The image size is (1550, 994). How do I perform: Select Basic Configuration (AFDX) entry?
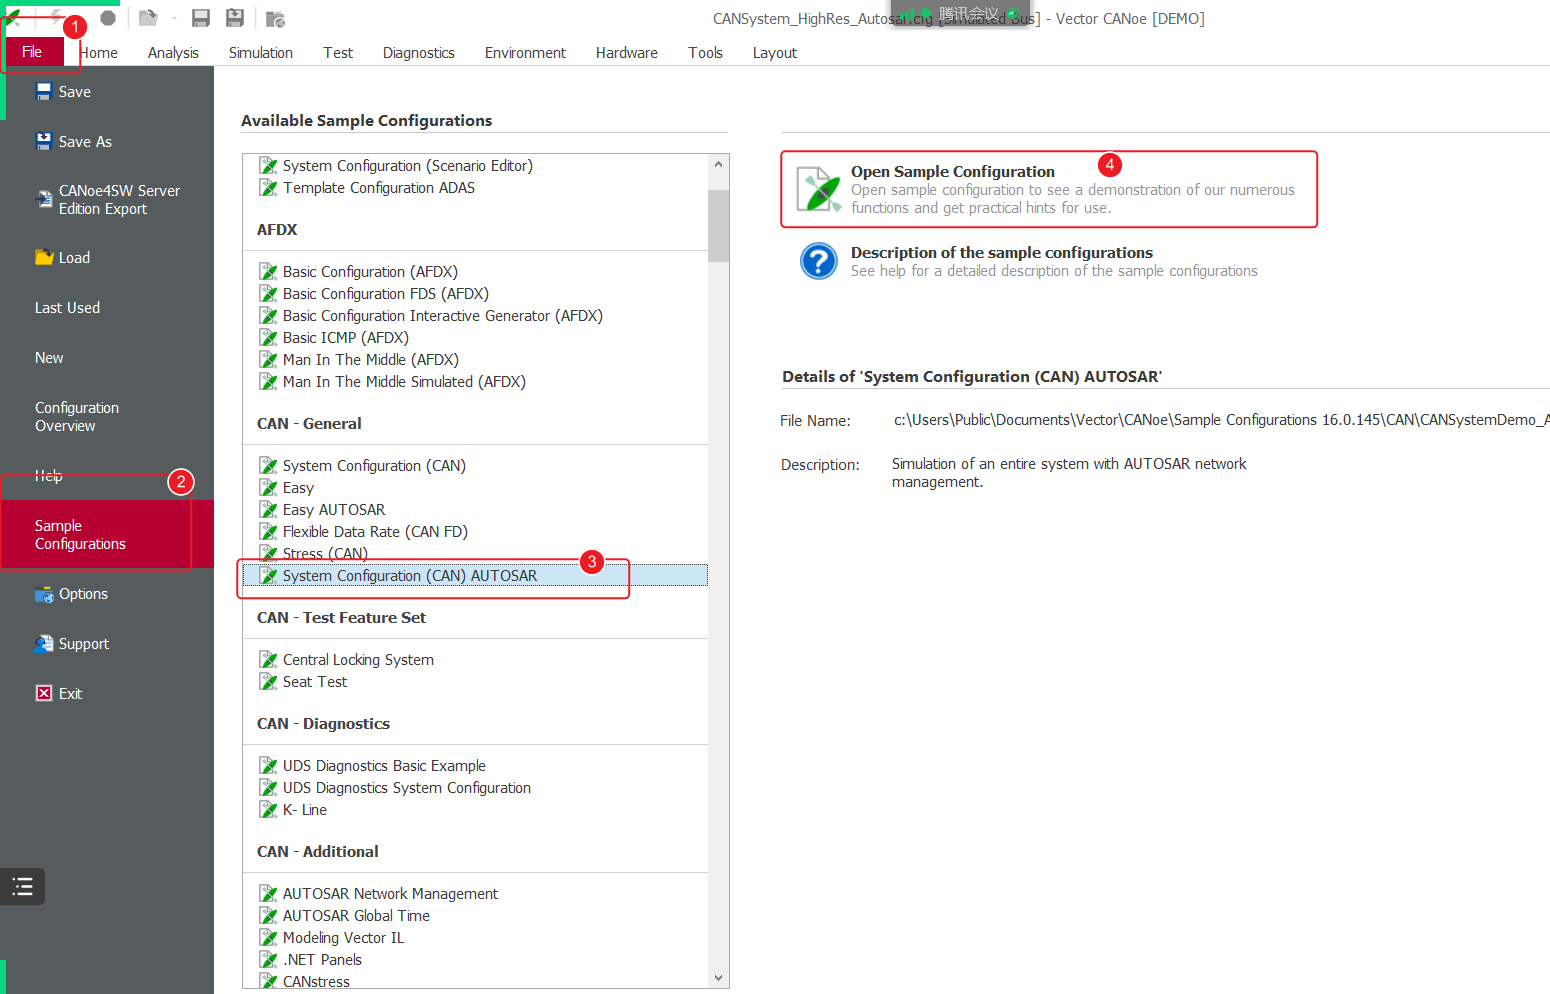(370, 272)
